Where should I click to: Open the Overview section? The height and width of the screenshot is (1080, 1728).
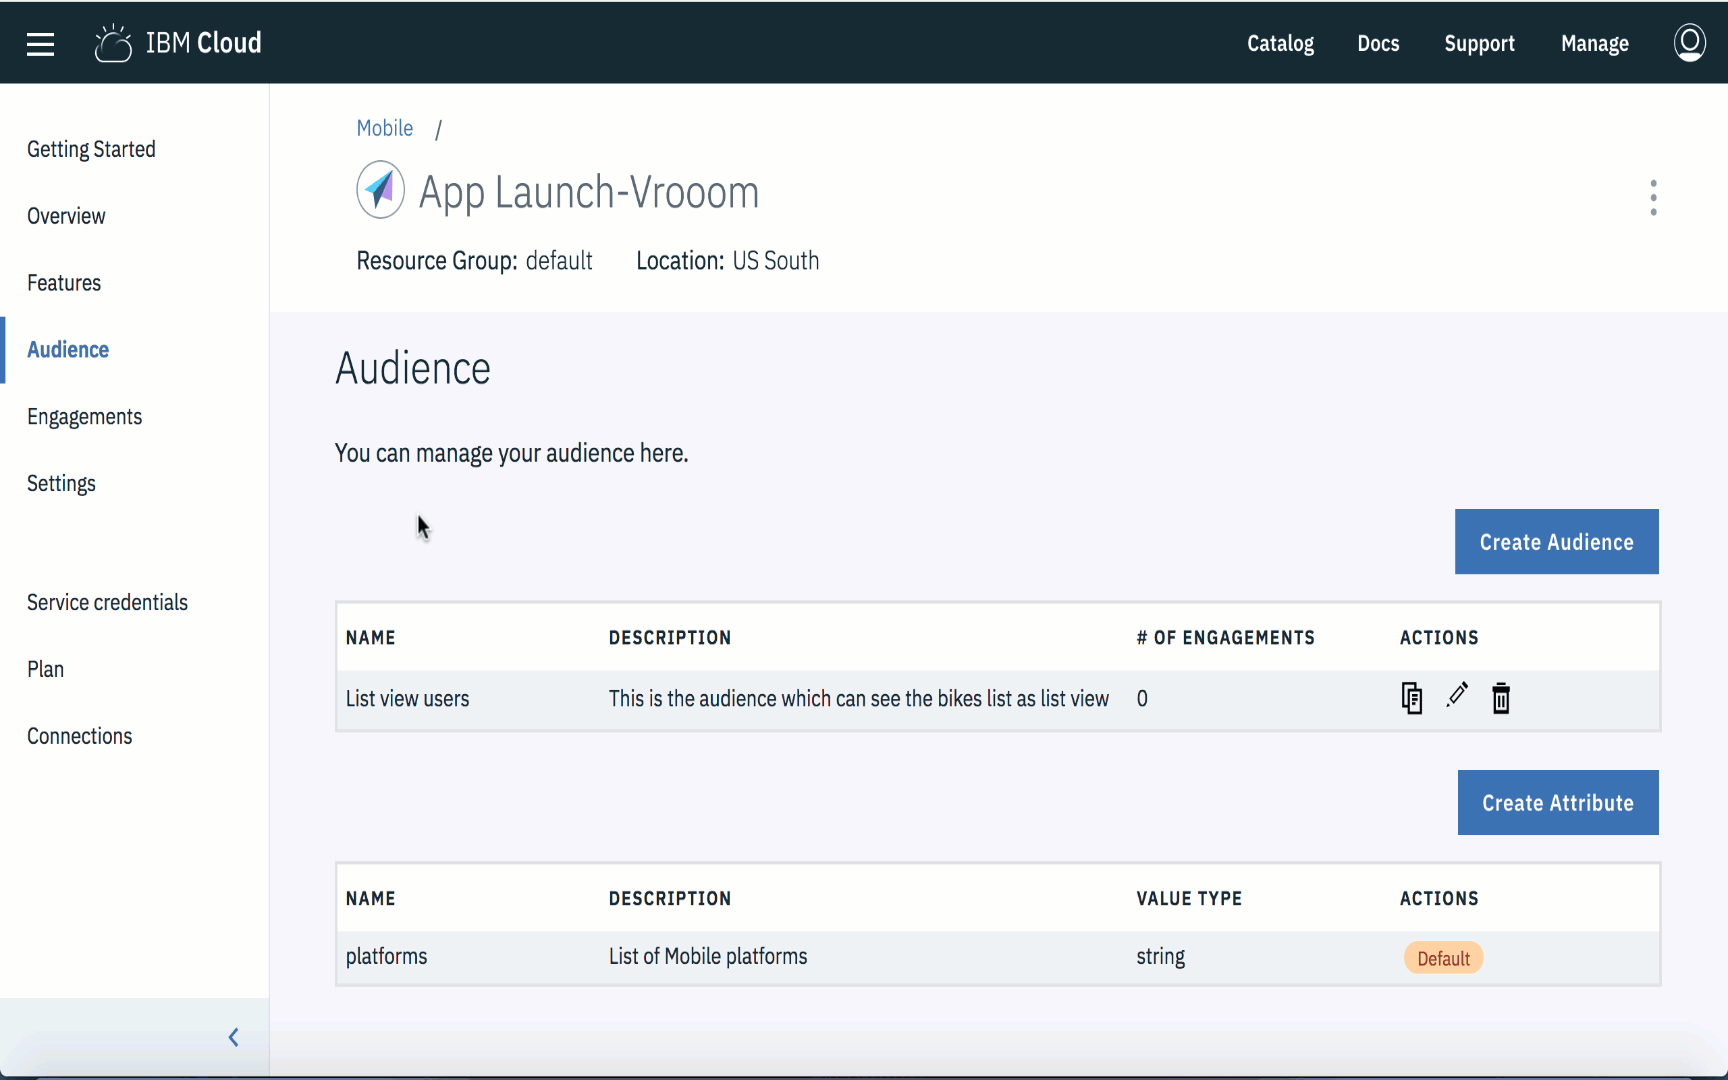[66, 216]
